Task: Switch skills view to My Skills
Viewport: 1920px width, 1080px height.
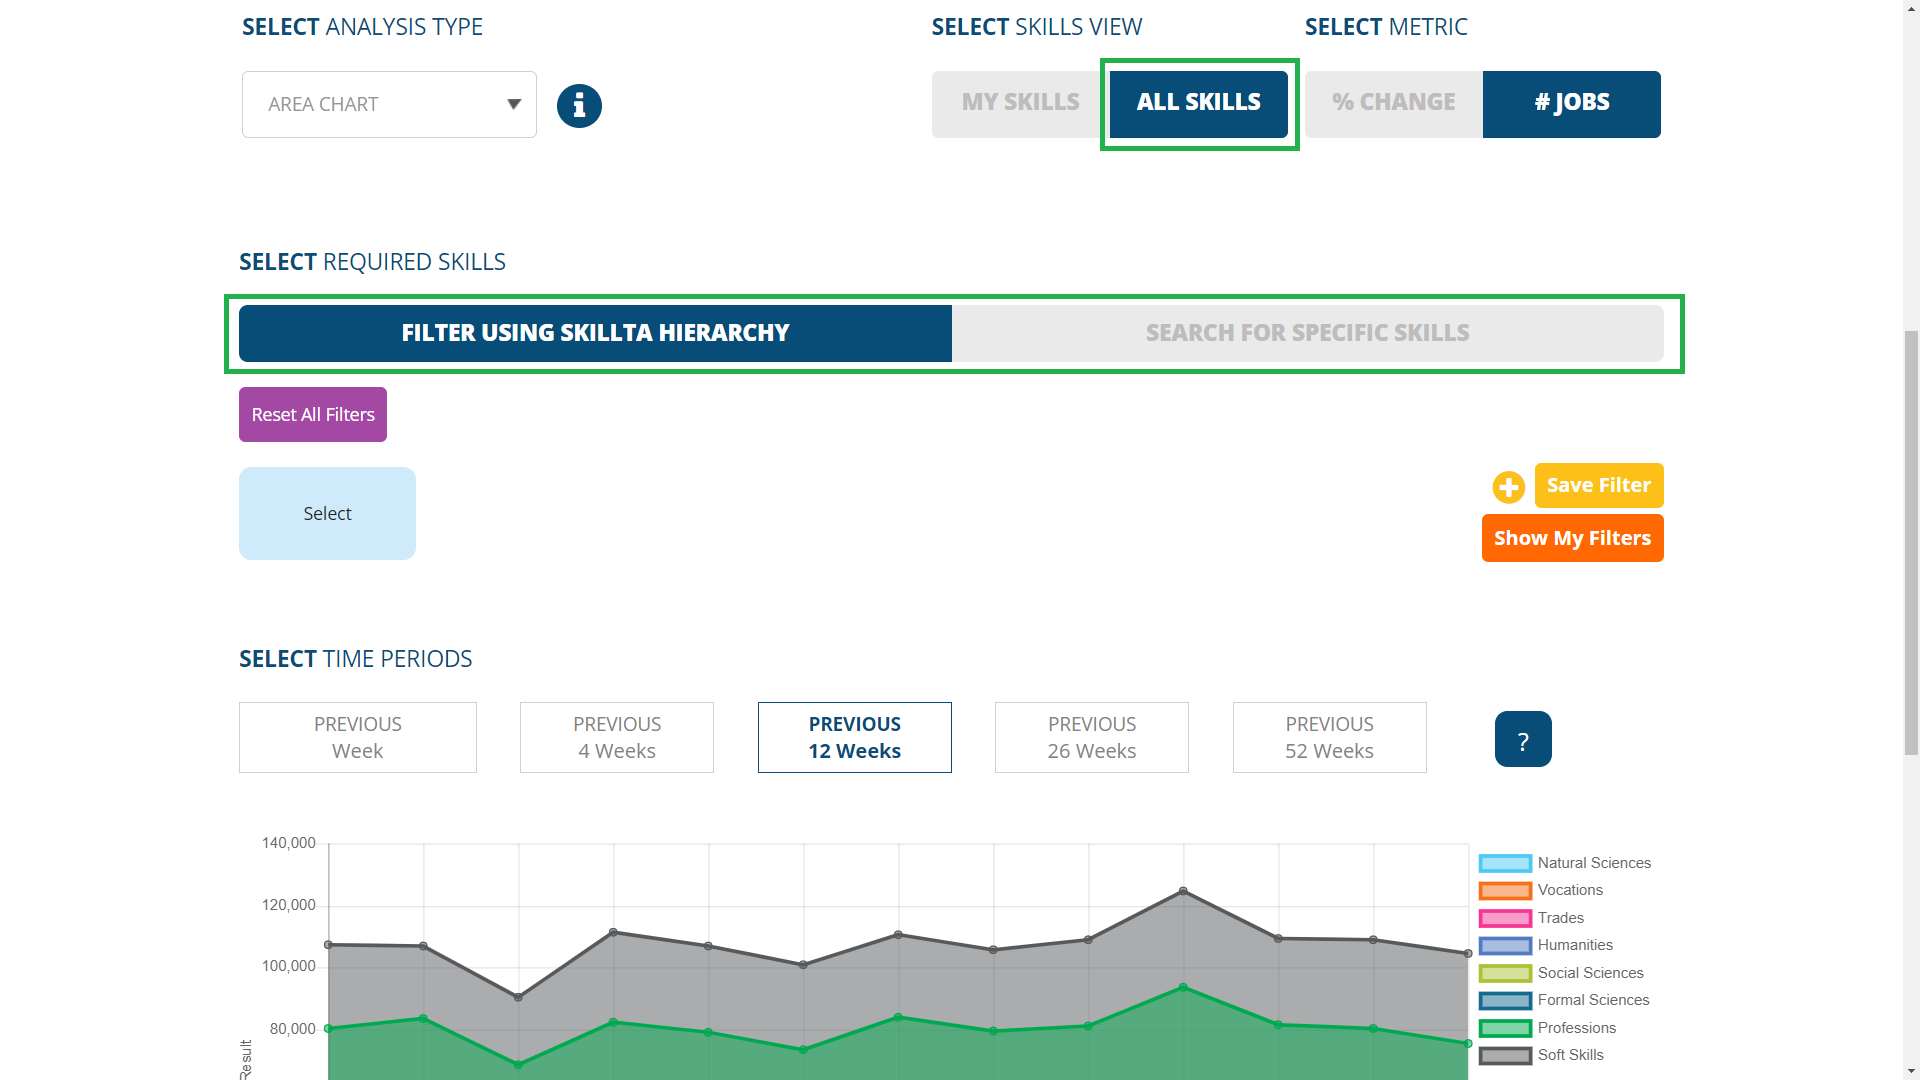Action: 1019,103
